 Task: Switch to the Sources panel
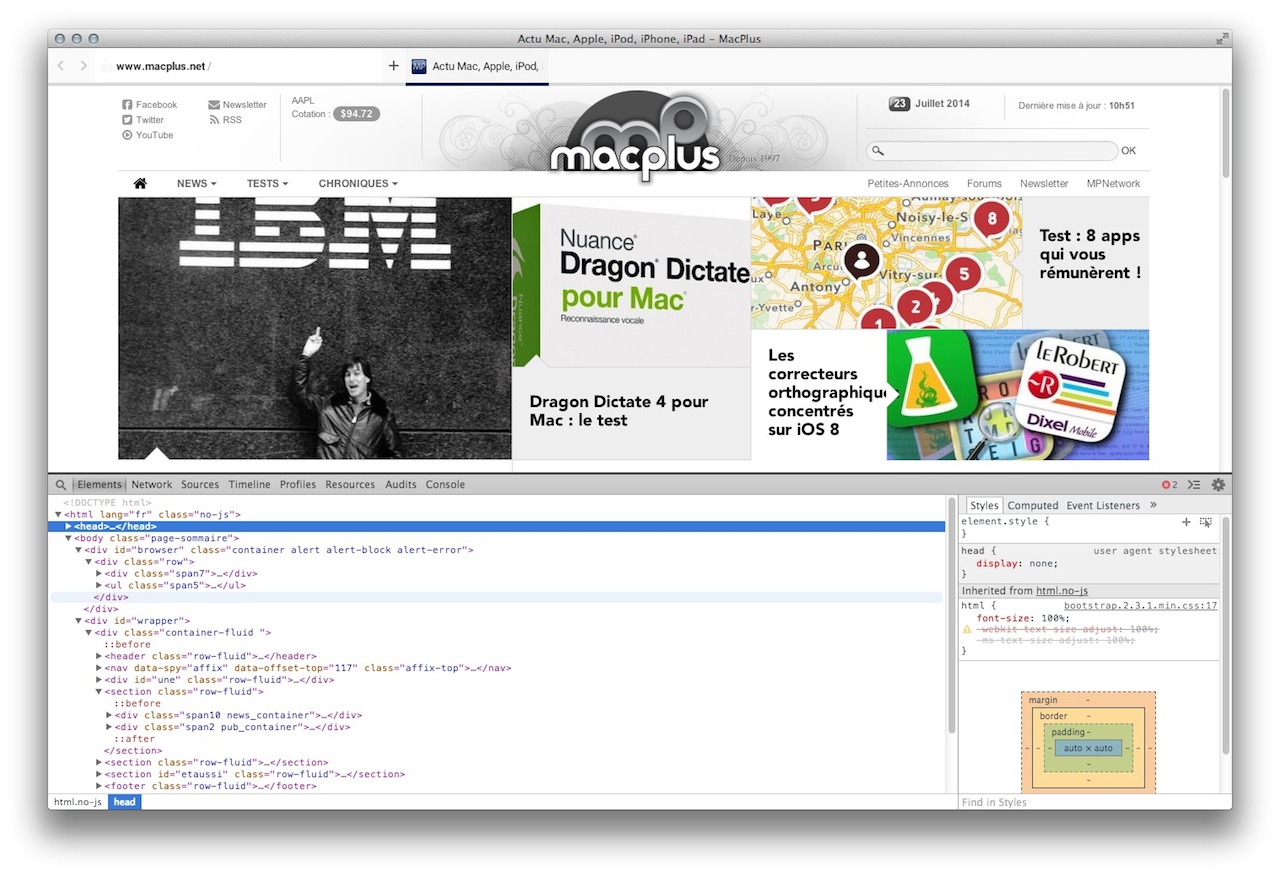point(200,485)
